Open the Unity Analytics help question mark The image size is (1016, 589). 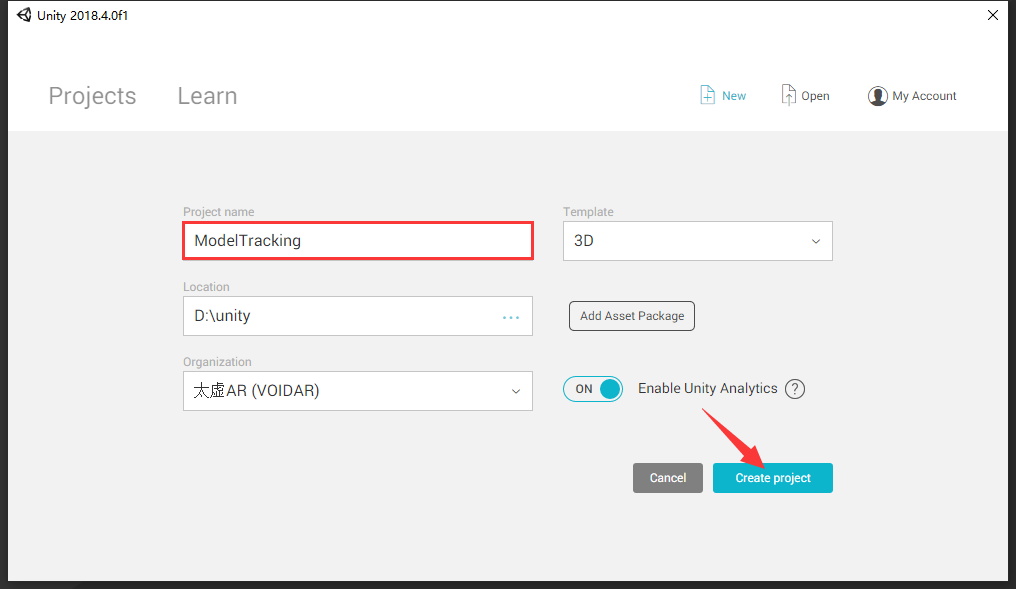click(x=795, y=389)
